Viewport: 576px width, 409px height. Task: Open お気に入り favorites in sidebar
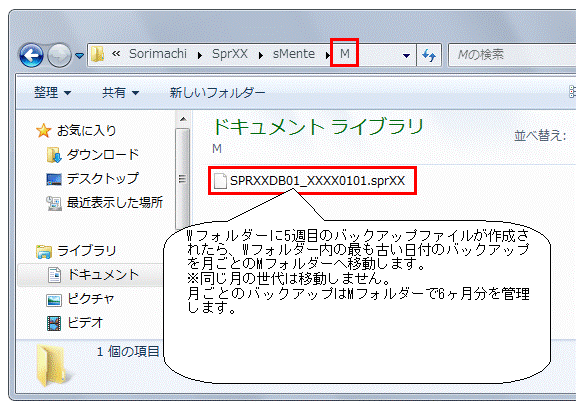[x=86, y=130]
